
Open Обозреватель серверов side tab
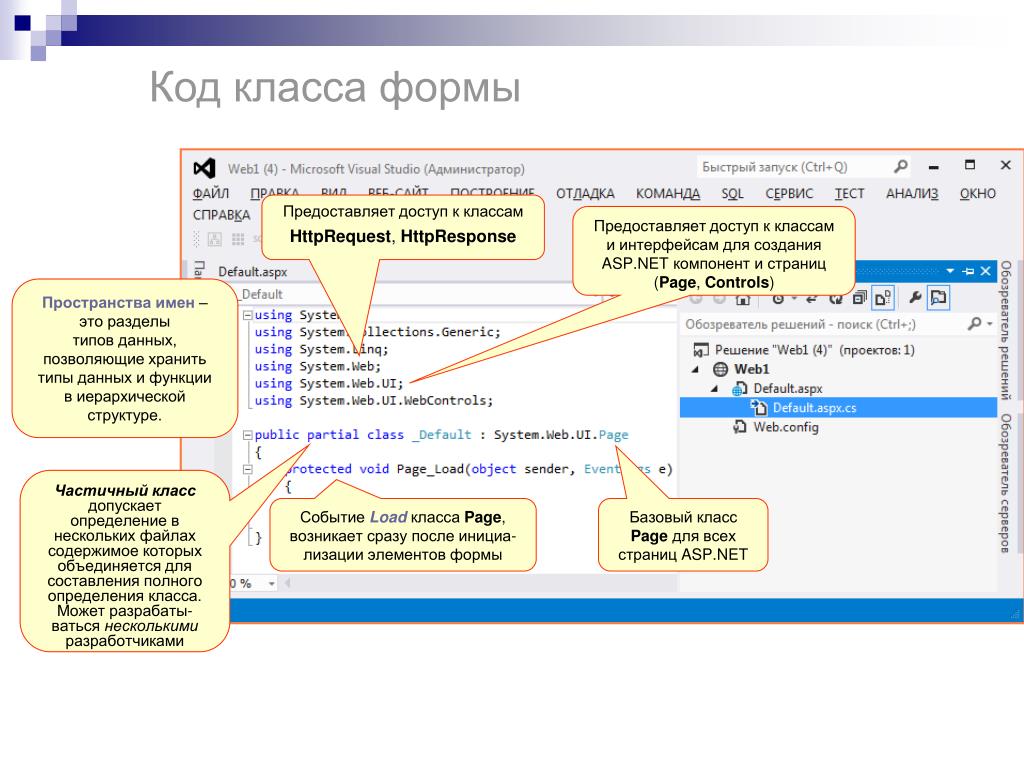tap(1006, 483)
